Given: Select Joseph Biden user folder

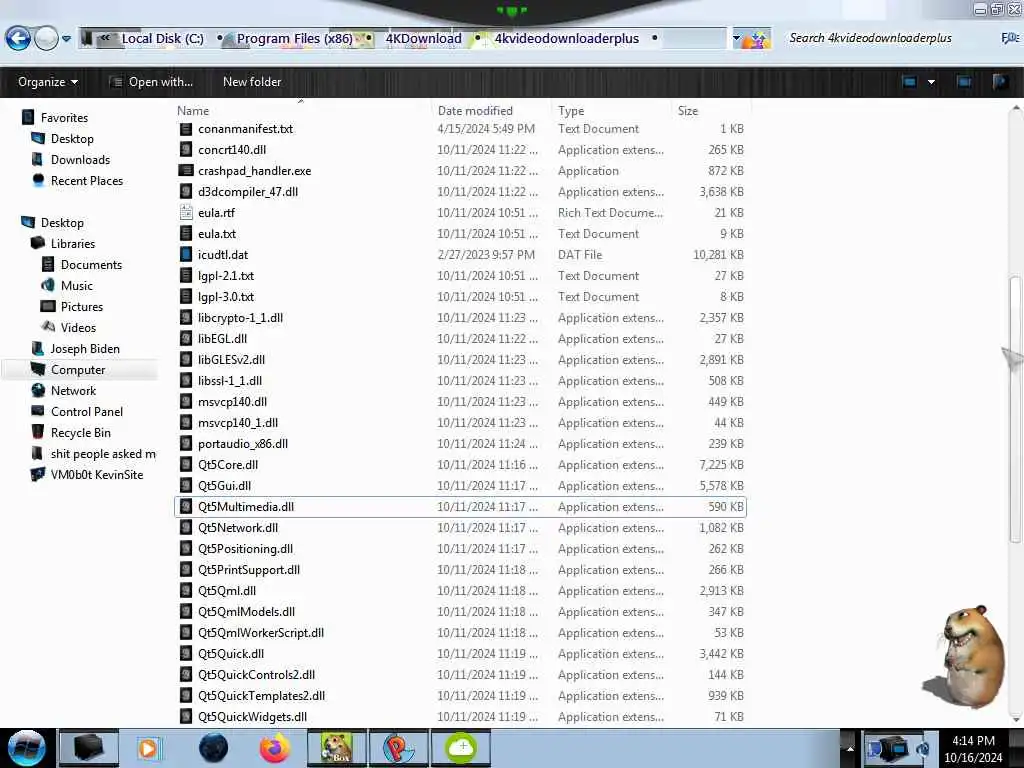Looking at the screenshot, I should point(85,349).
